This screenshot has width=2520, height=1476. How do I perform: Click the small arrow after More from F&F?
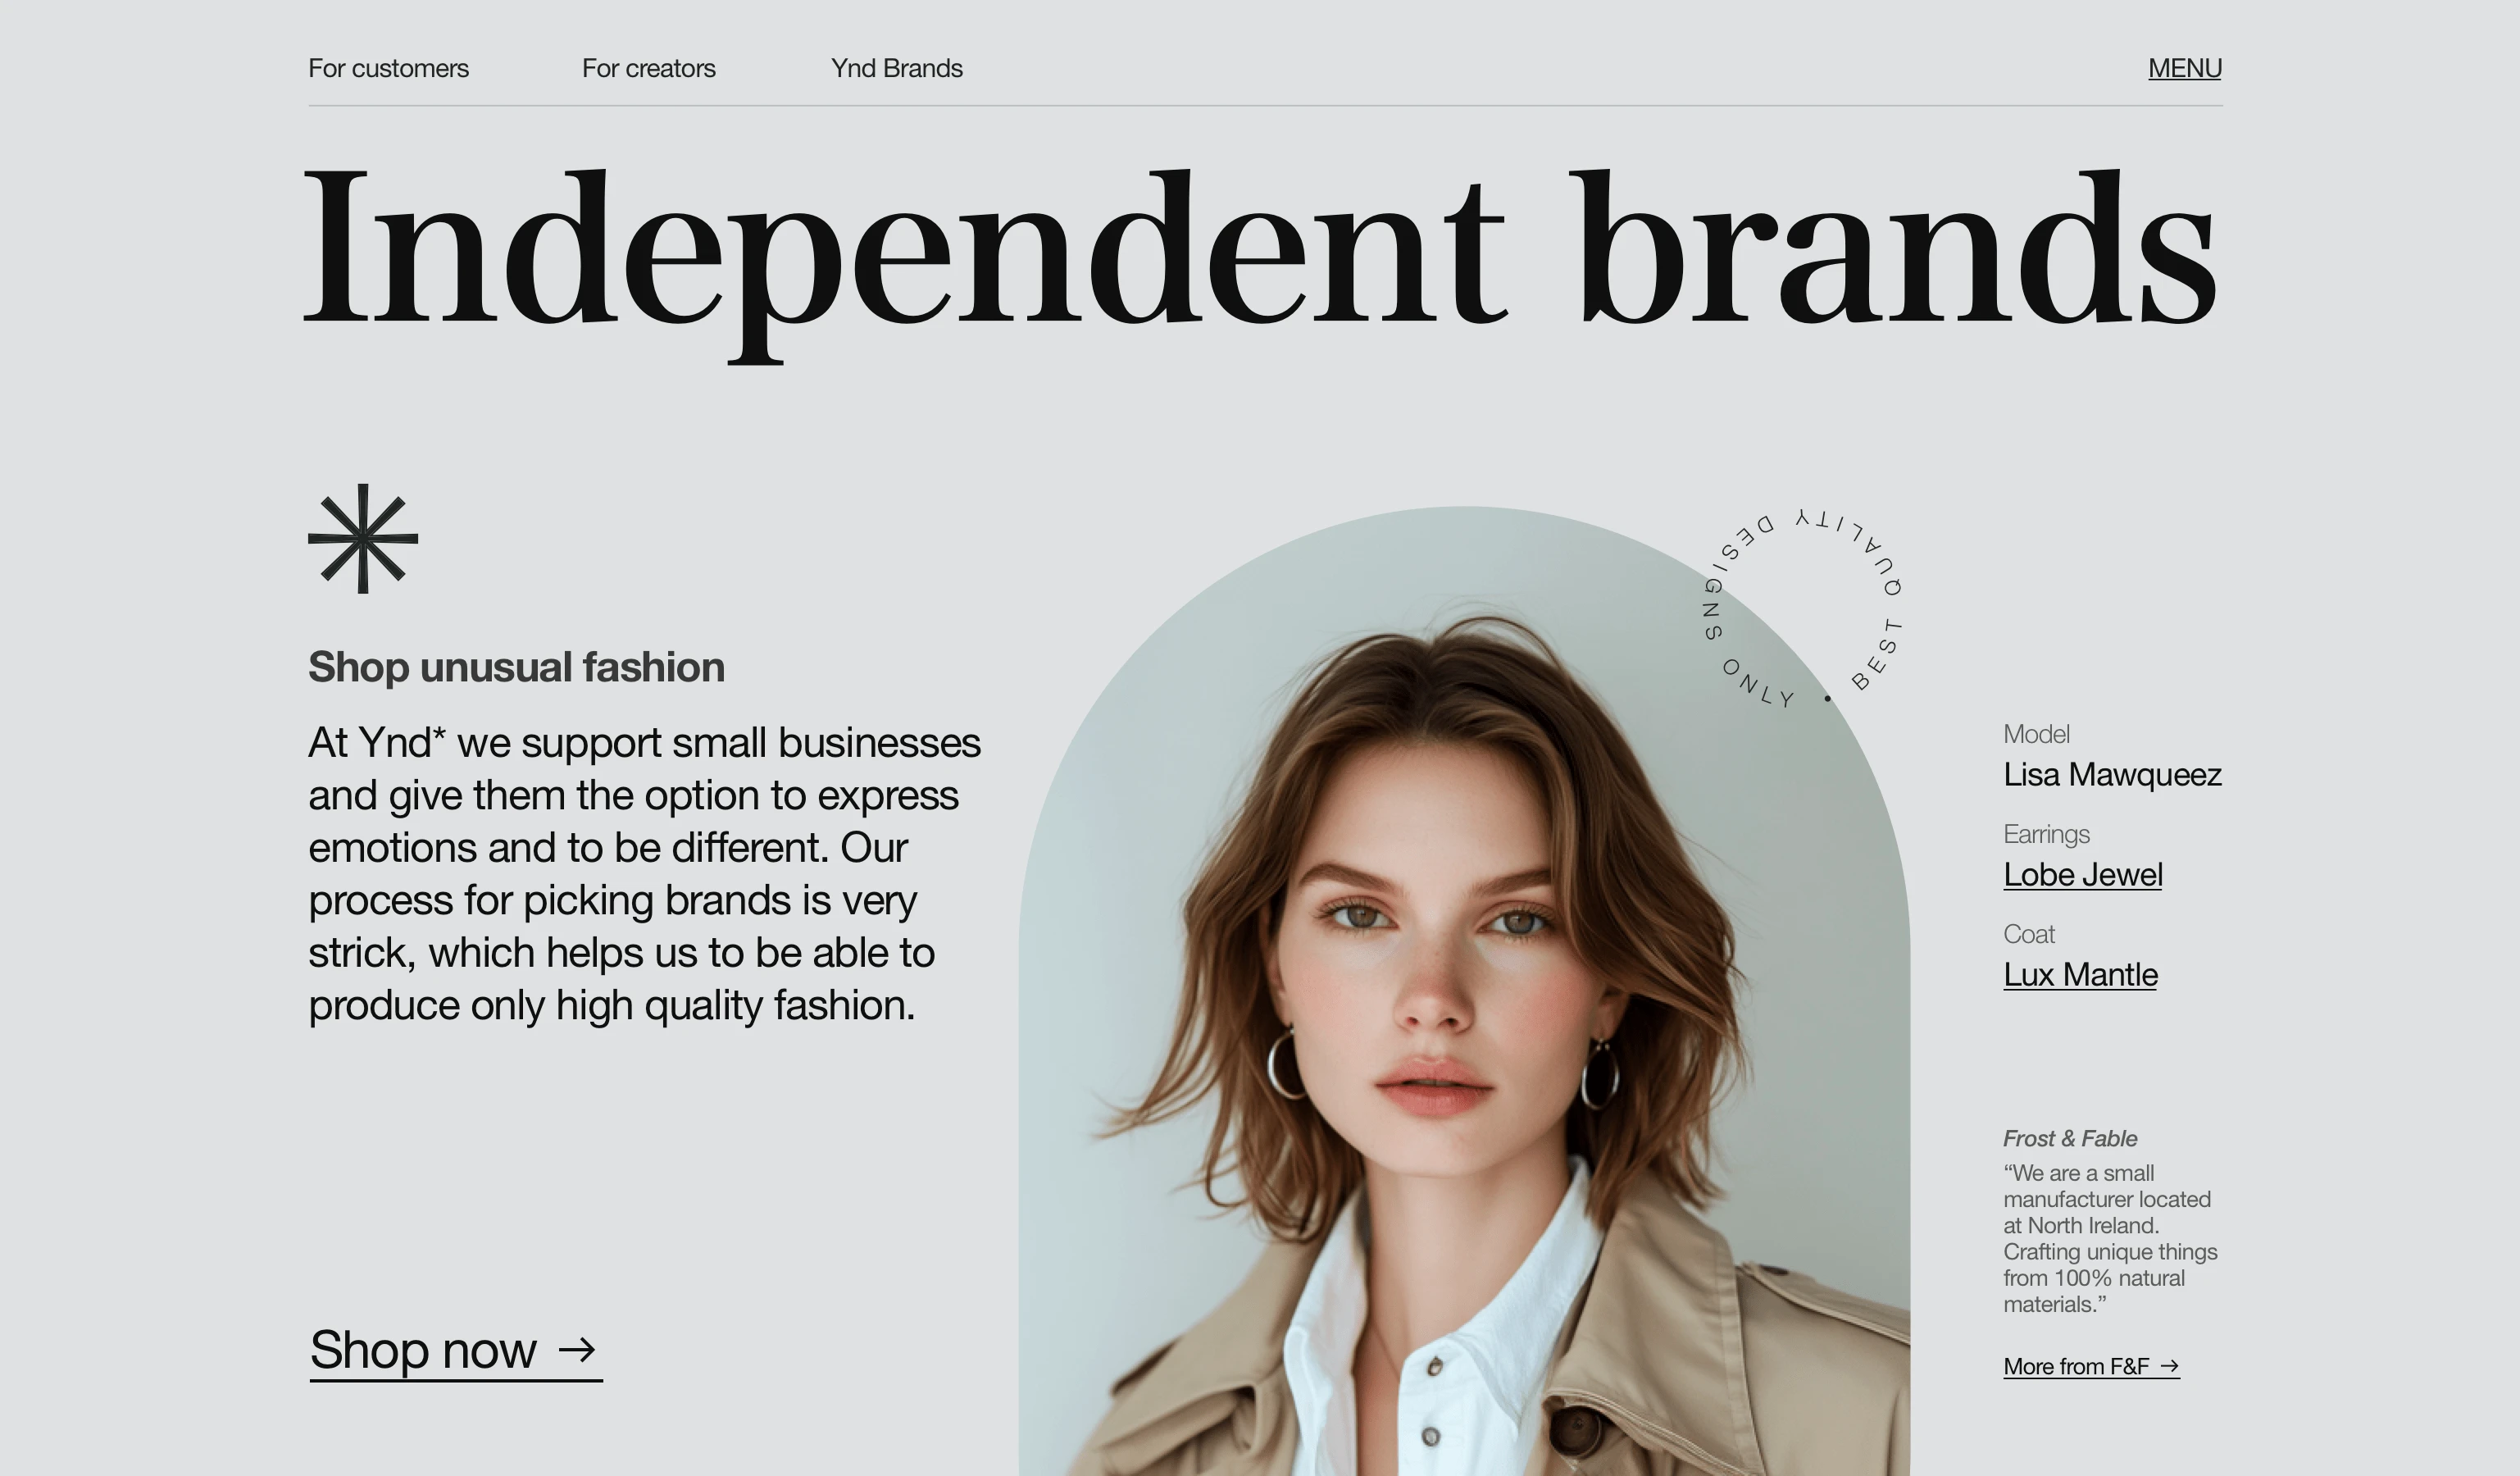(x=2169, y=1366)
